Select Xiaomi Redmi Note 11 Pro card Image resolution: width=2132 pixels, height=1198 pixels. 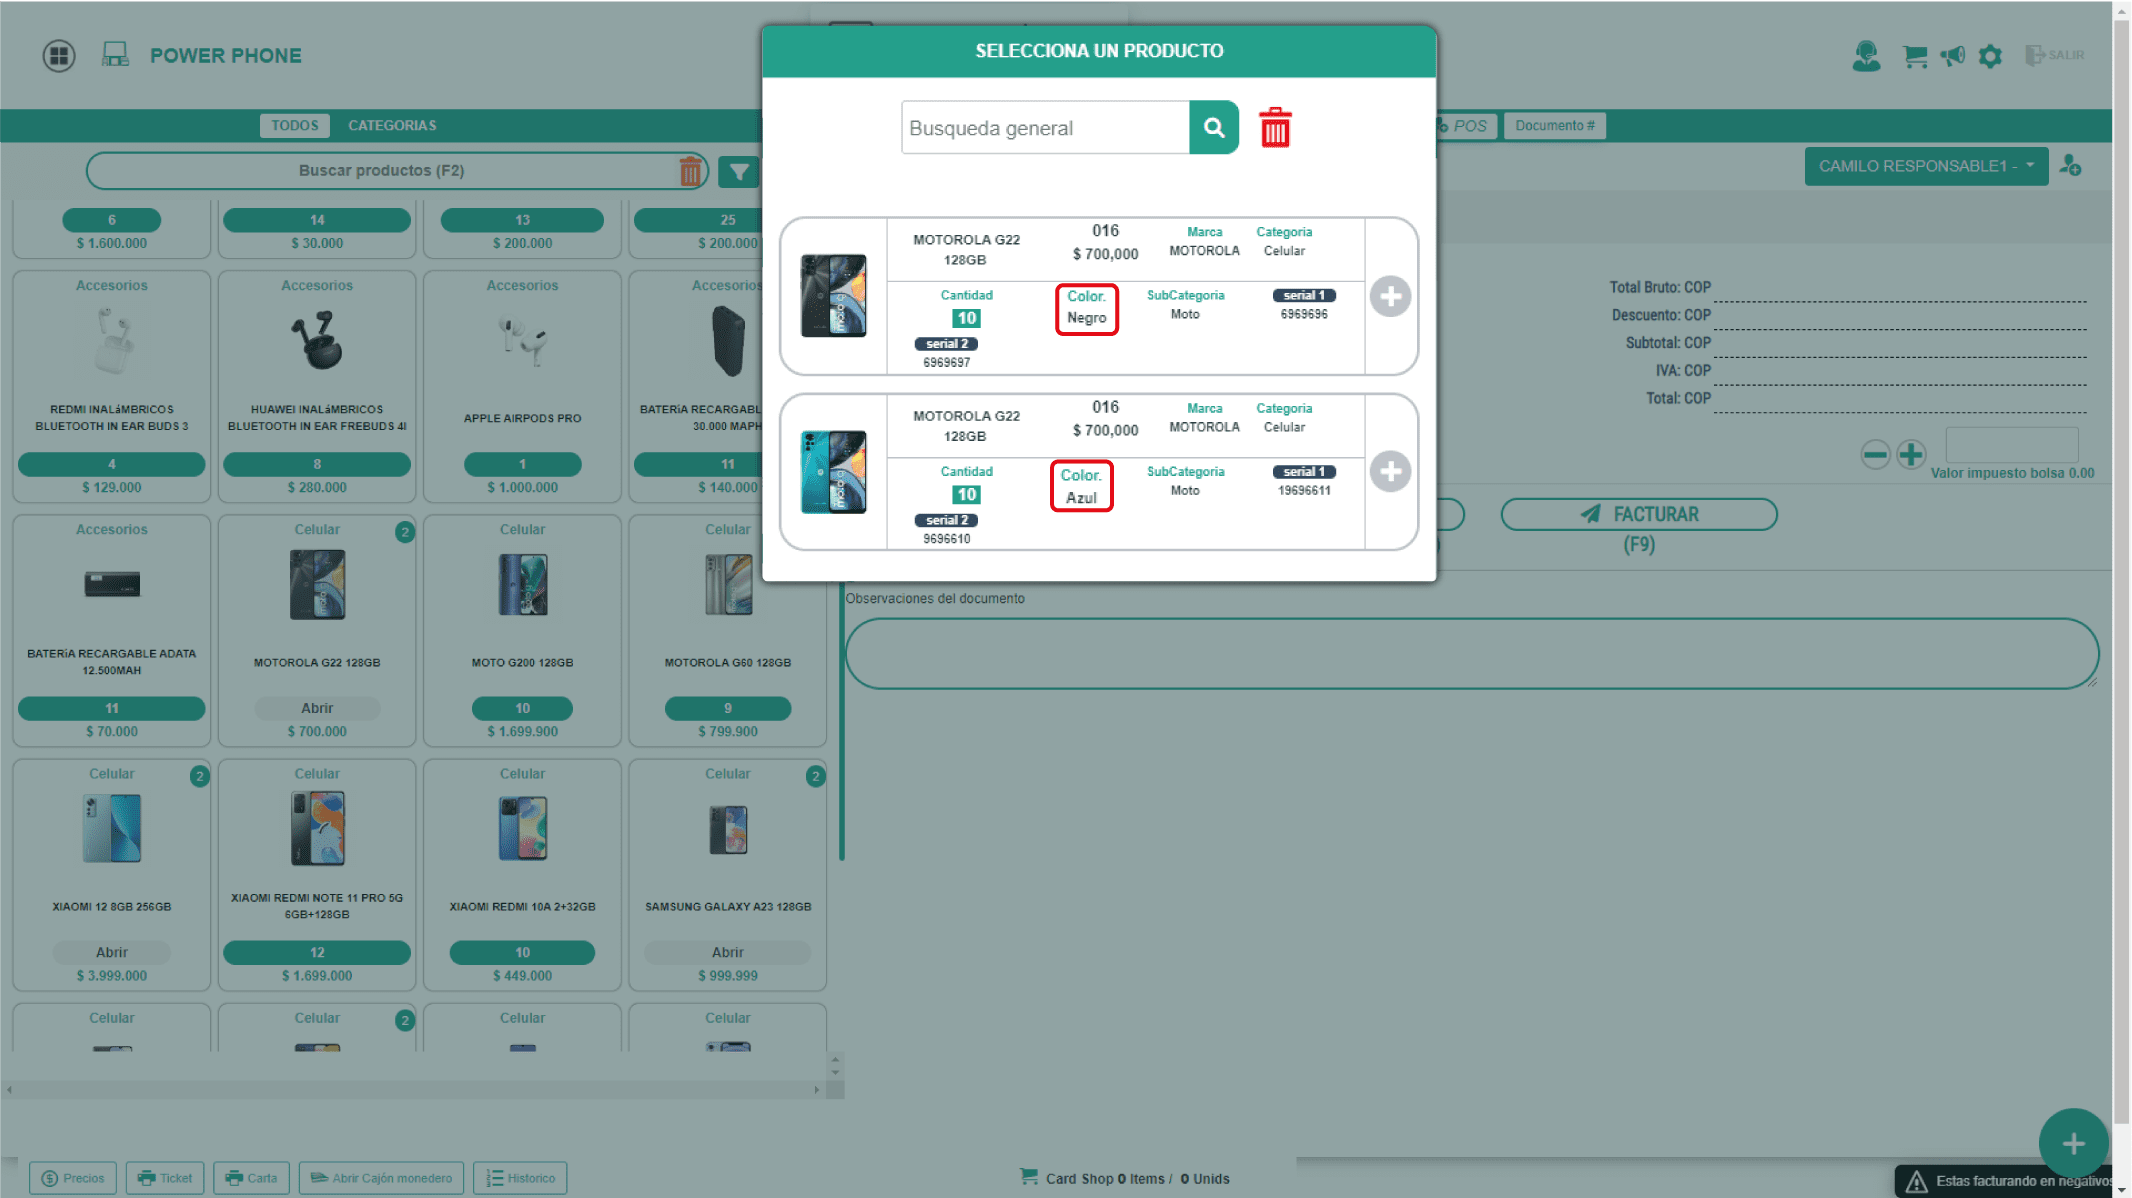(317, 874)
